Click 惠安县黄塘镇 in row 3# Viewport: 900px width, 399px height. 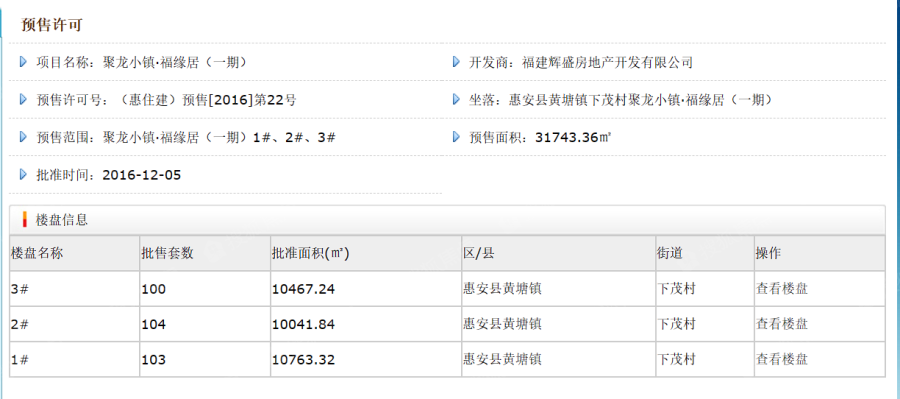pos(502,289)
